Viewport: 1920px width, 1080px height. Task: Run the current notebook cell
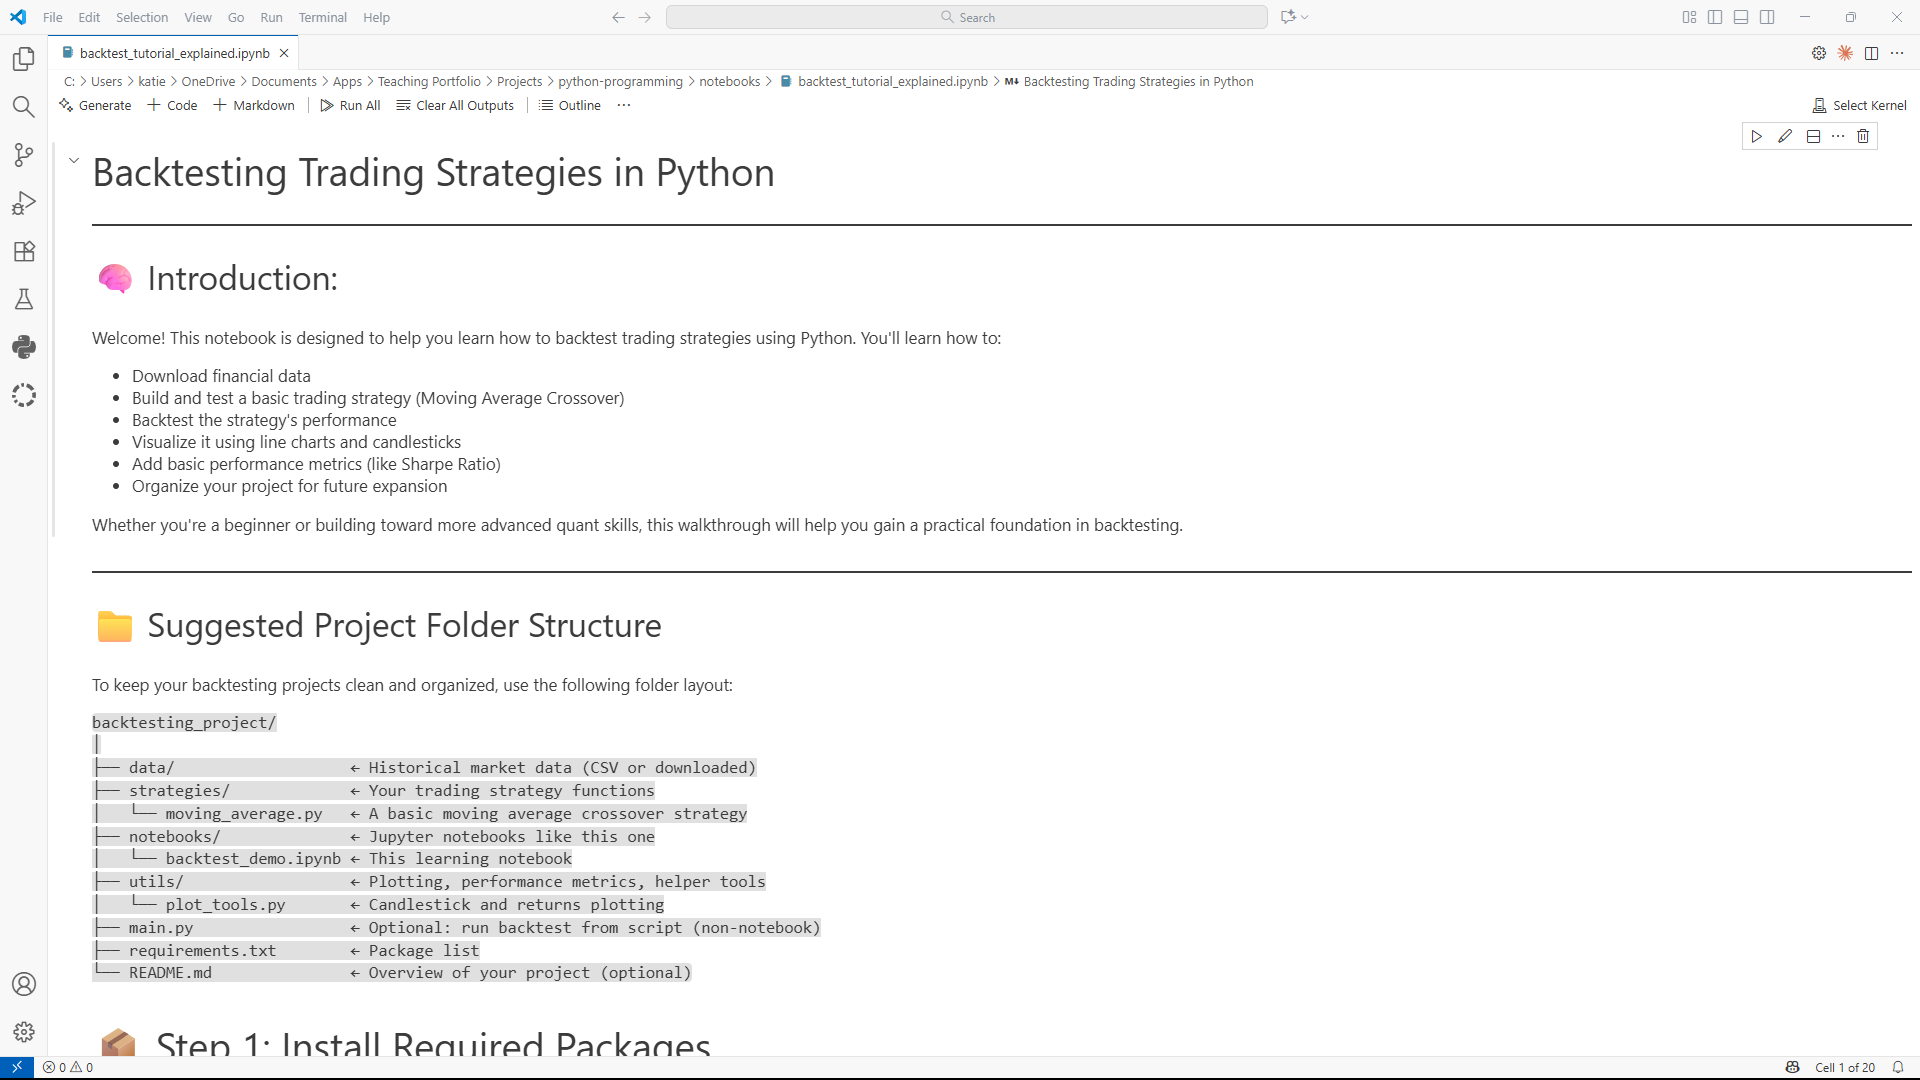(1757, 136)
